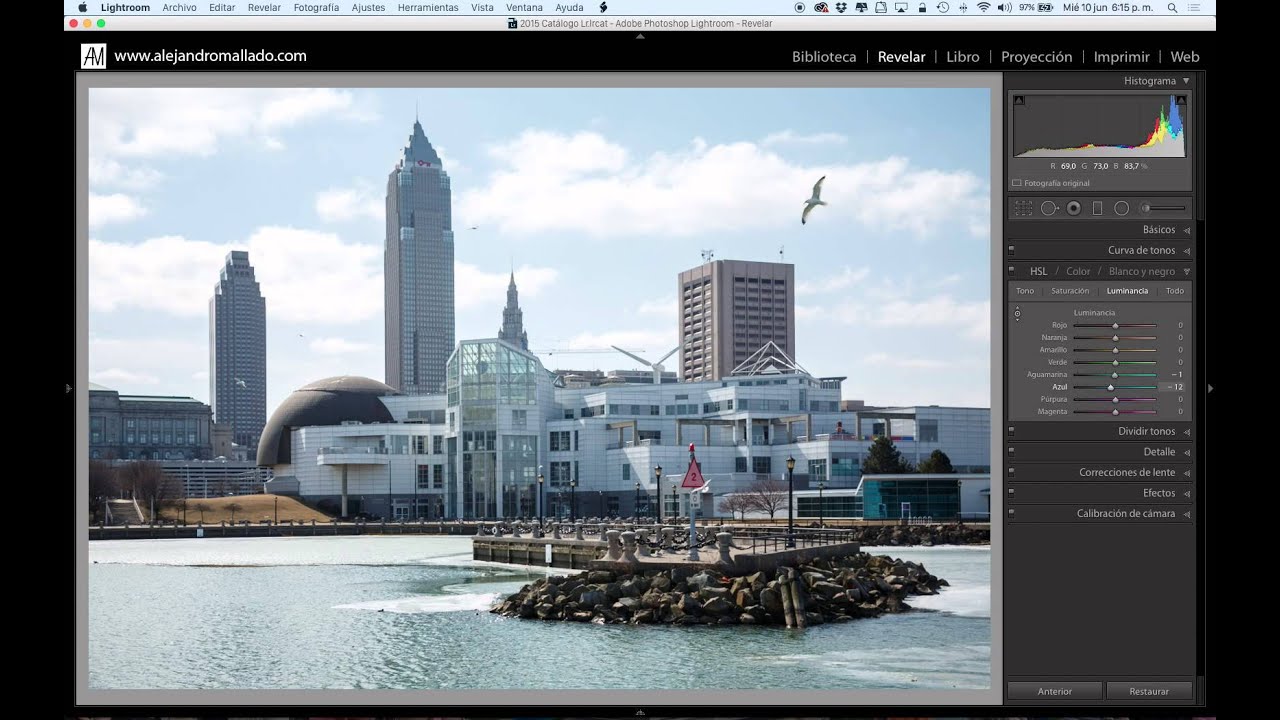Screen dimensions: 1280x720
Task: Select the Tono tab in HSL
Action: [1025, 291]
